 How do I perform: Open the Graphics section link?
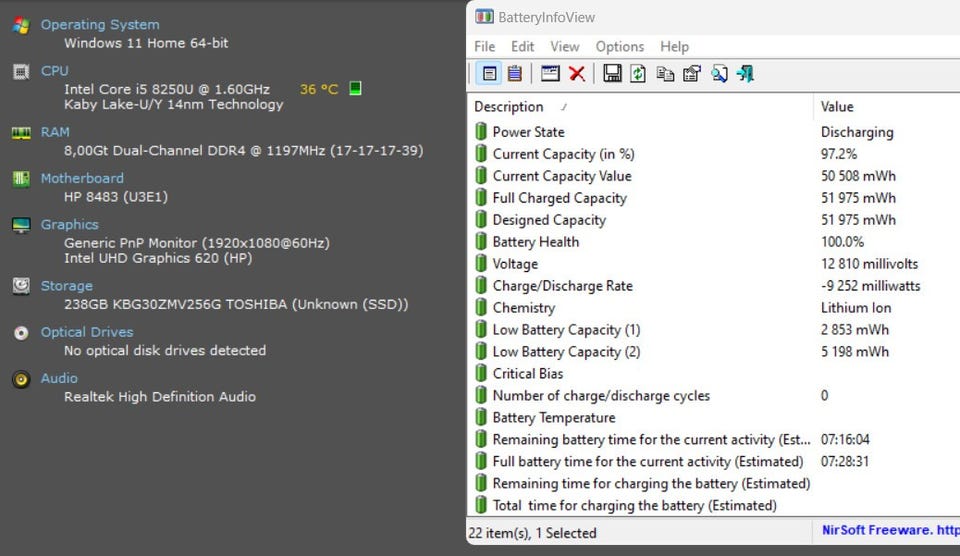pos(69,224)
